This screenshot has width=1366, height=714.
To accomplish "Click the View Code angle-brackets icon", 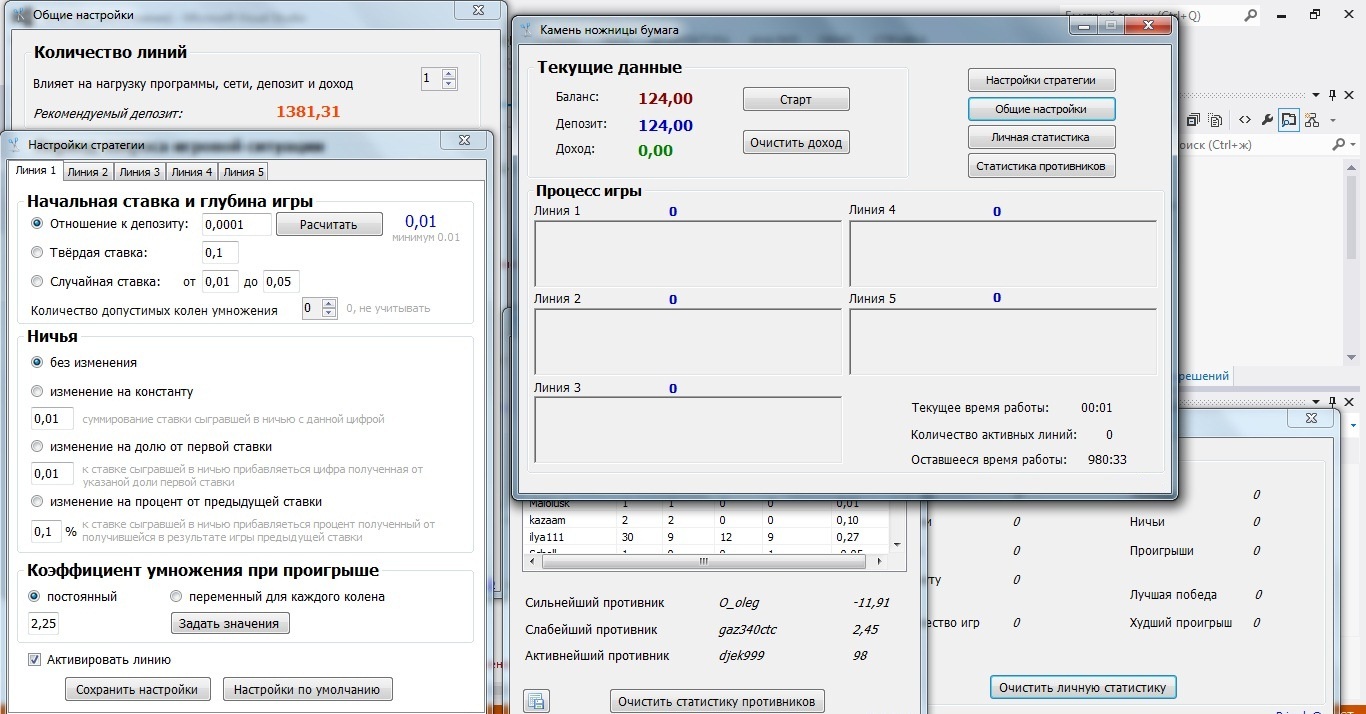I will click(x=1245, y=120).
